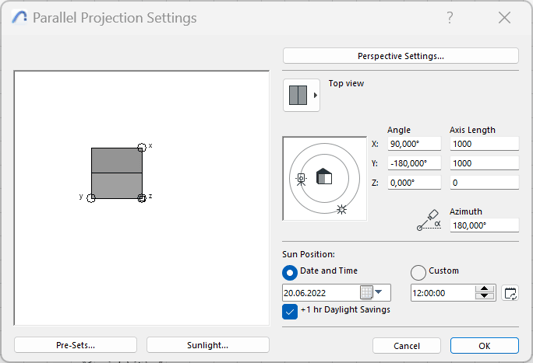Select the Custom sun position option

coord(418,273)
